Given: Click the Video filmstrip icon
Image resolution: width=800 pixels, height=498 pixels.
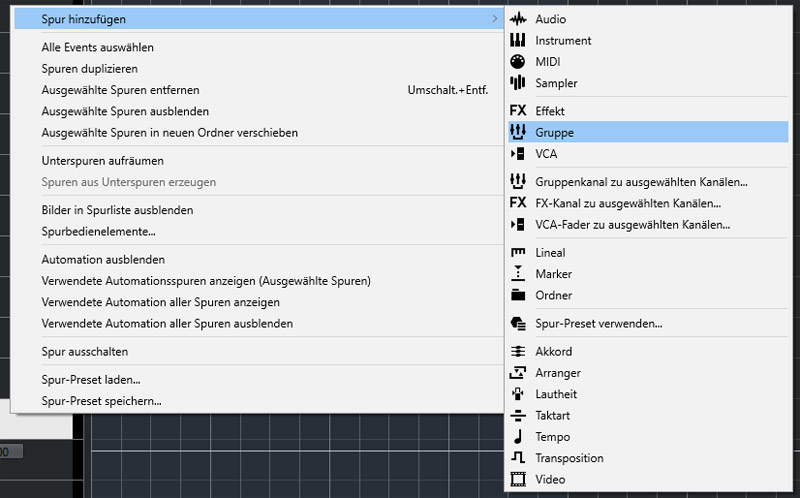Looking at the screenshot, I should pos(518,479).
